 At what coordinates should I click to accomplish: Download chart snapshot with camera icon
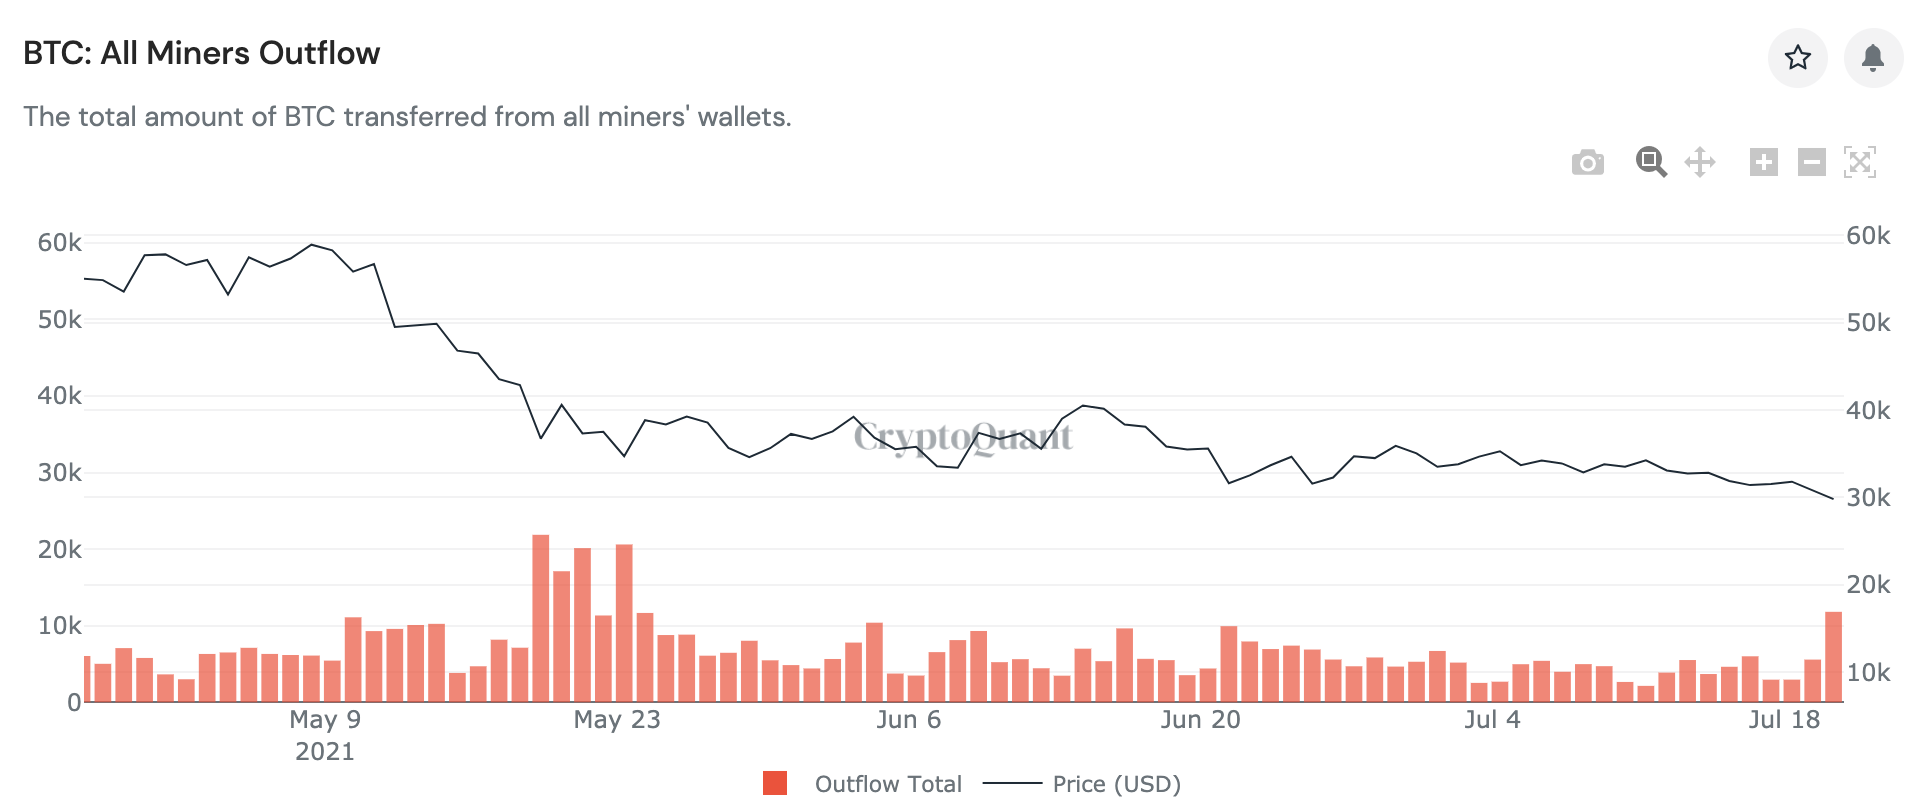(x=1587, y=162)
